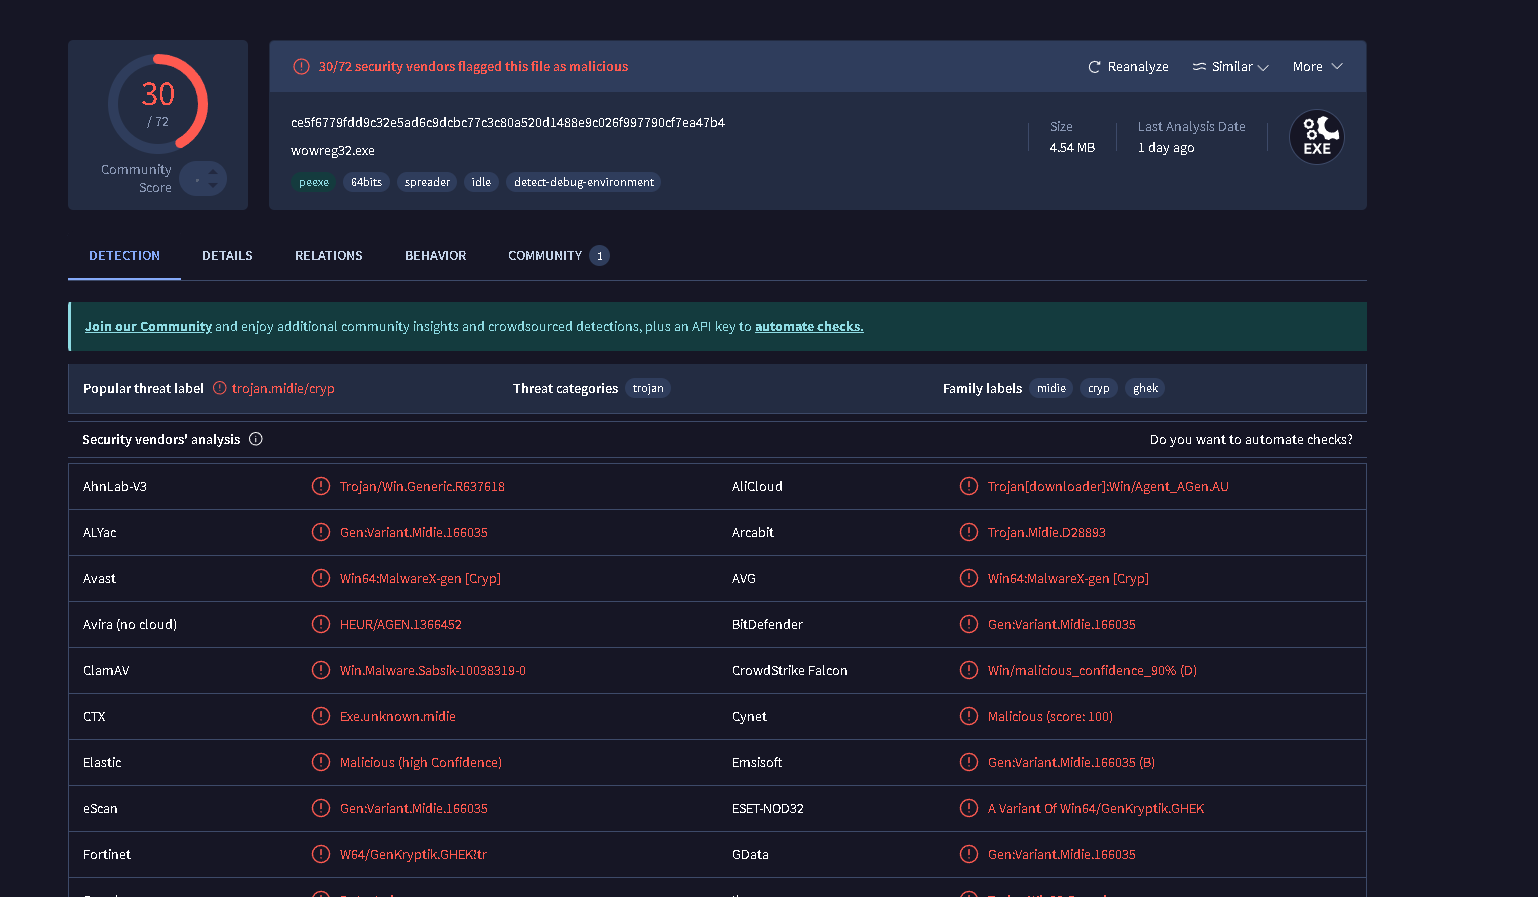Click the GData detection alert icon
This screenshot has width=1538, height=897.
[969, 854]
